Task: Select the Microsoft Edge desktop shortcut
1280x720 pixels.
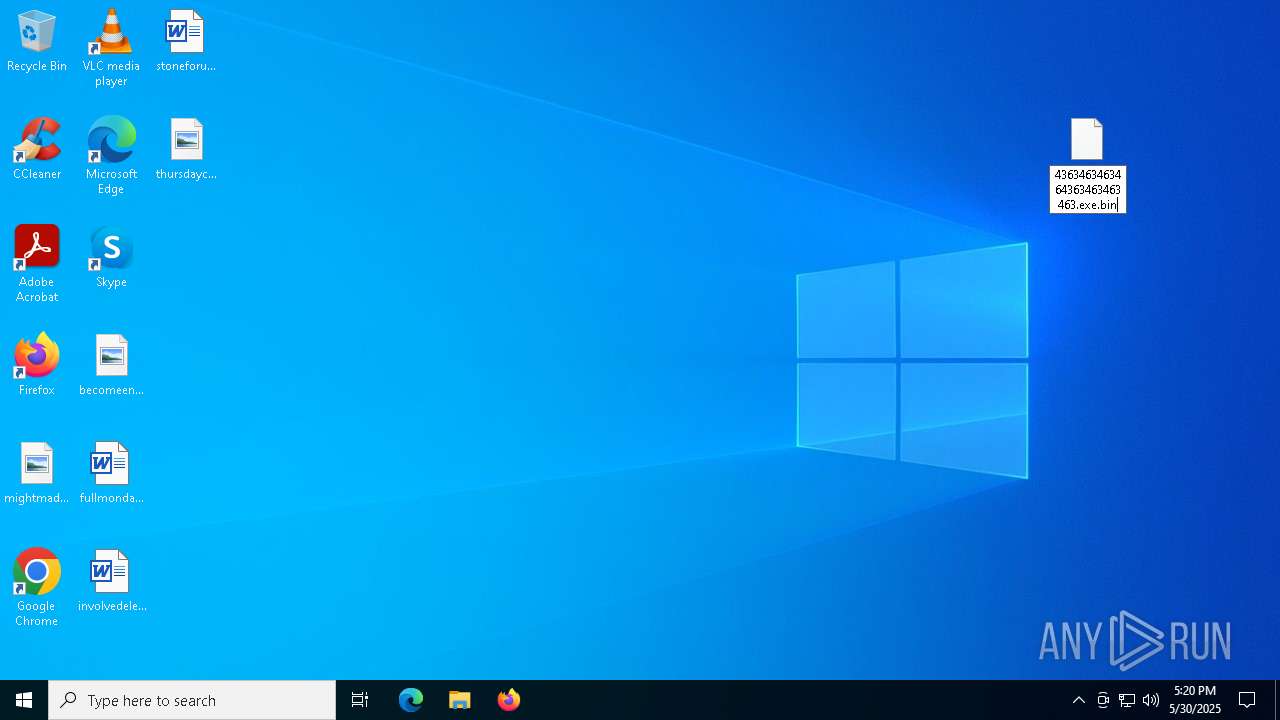Action: click(x=111, y=155)
